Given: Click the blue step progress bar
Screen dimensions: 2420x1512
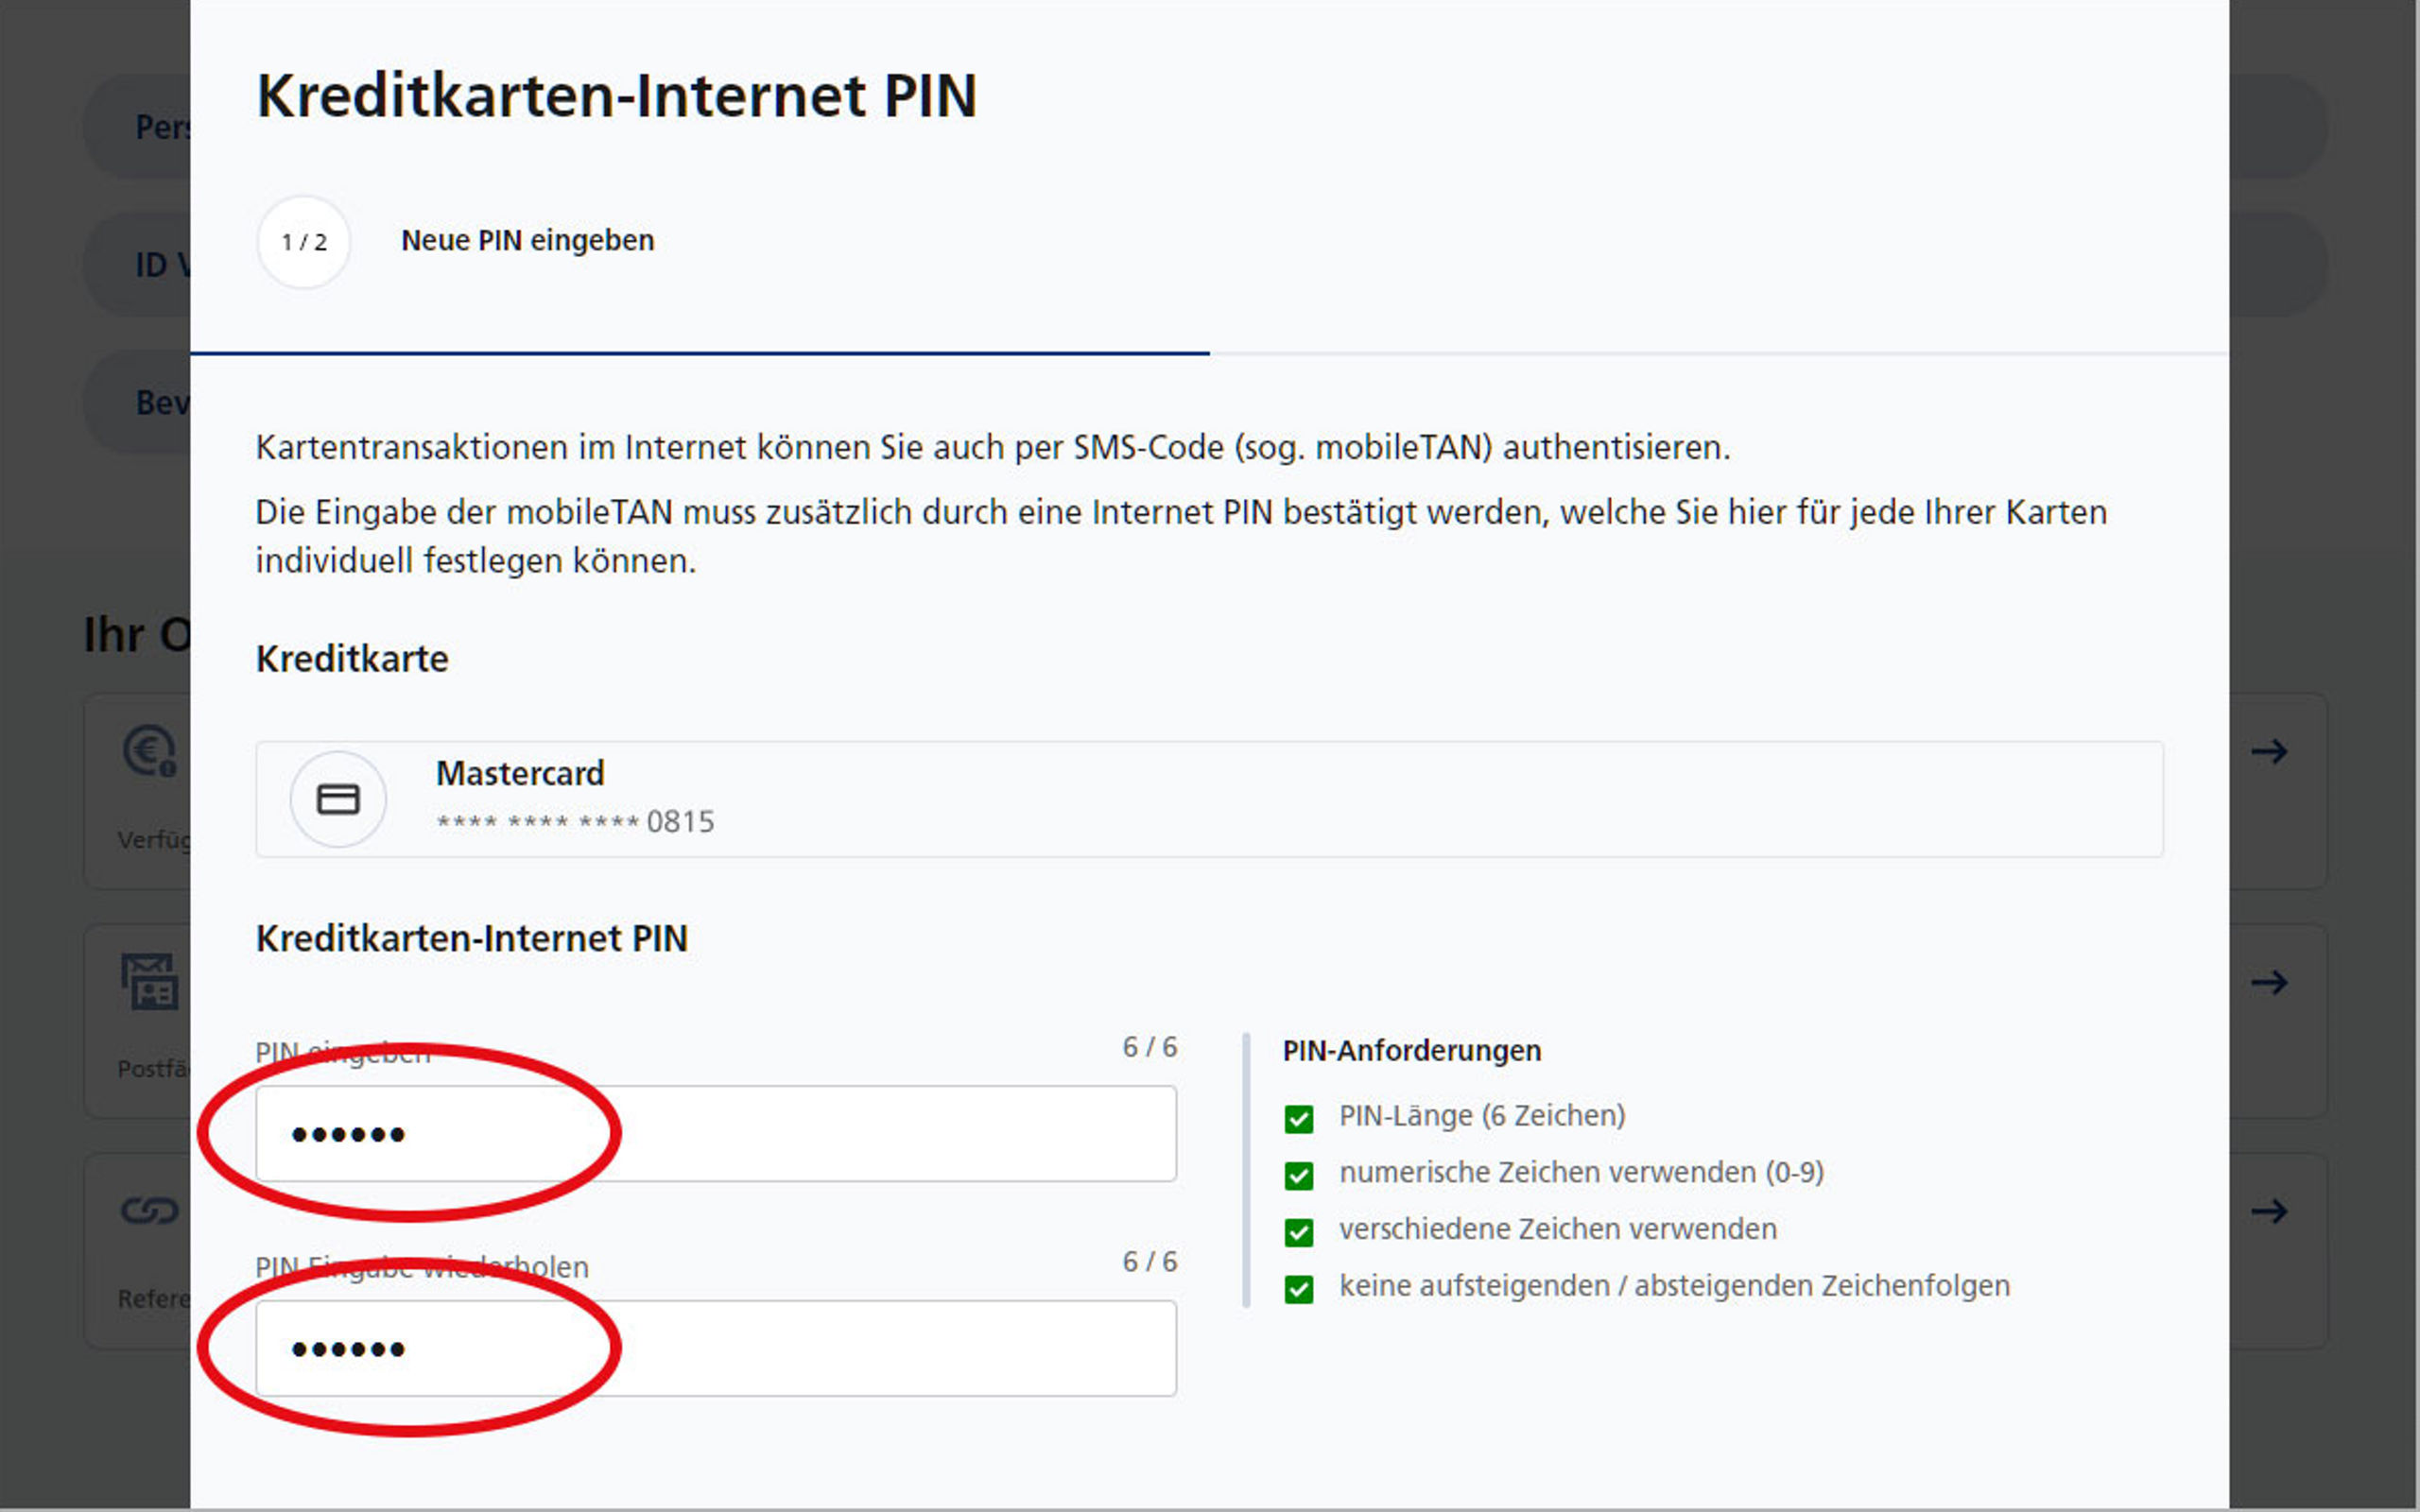Looking at the screenshot, I should 699,353.
